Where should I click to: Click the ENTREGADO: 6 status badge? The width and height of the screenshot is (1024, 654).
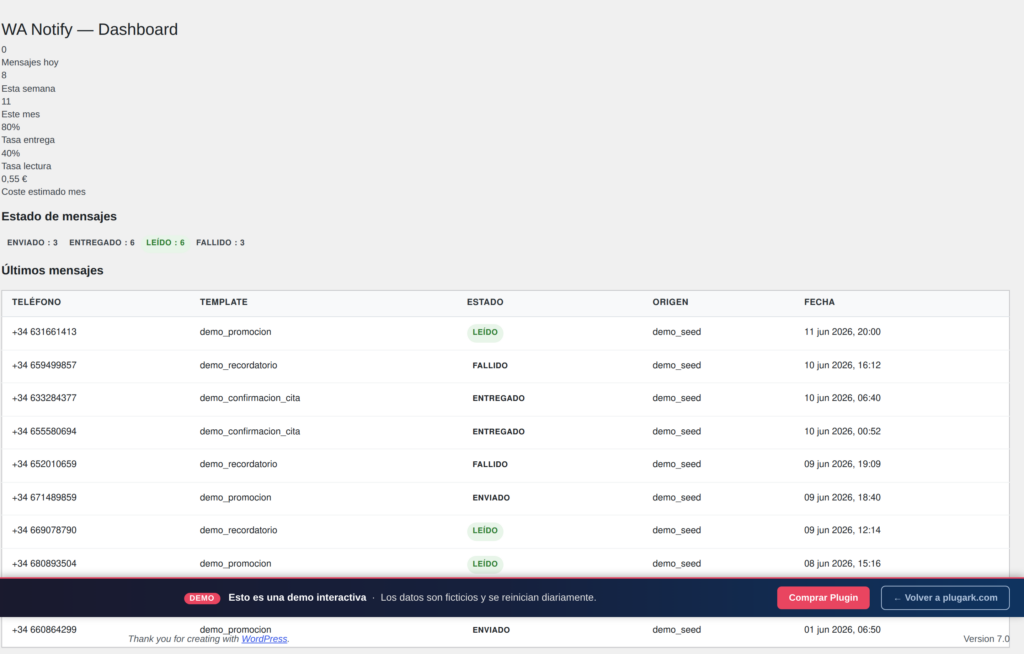coord(102,242)
